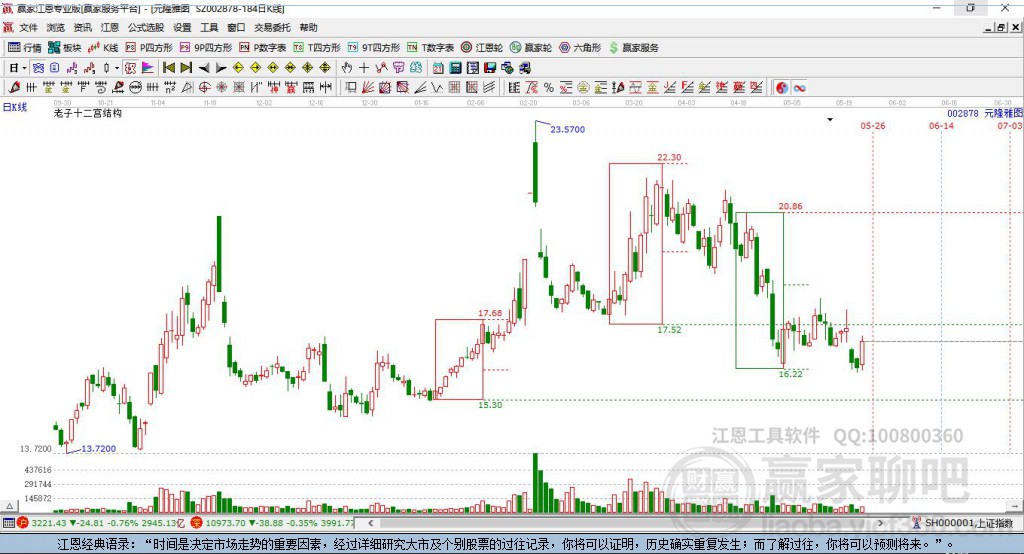
Task: Select the hand pan tool
Action: [x=346, y=68]
